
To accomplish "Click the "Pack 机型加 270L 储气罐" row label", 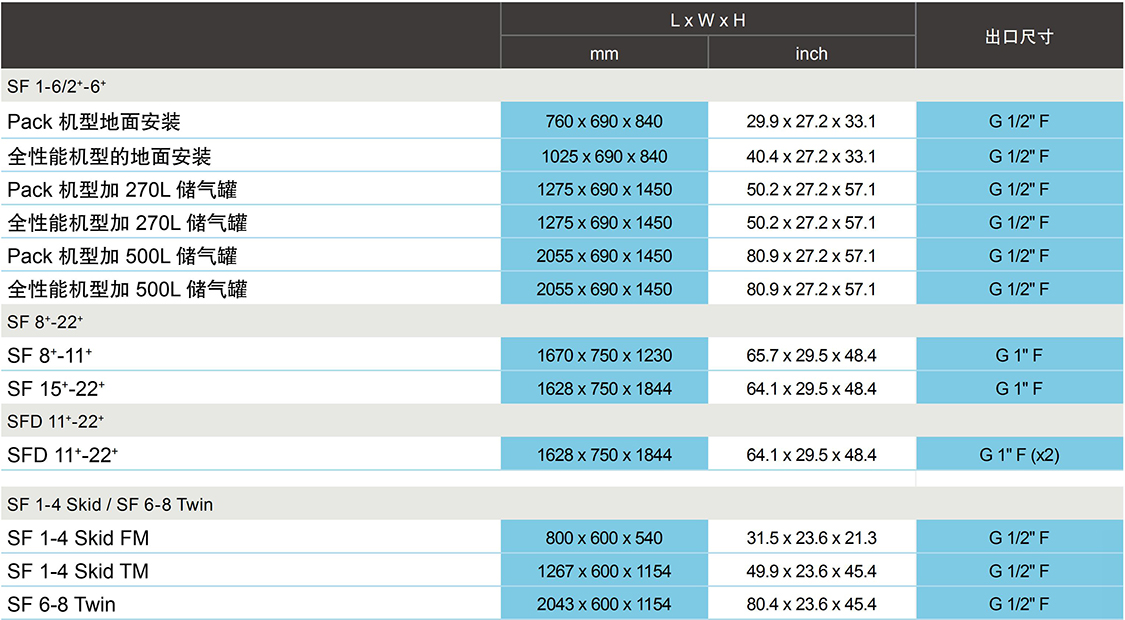I will point(122,189).
